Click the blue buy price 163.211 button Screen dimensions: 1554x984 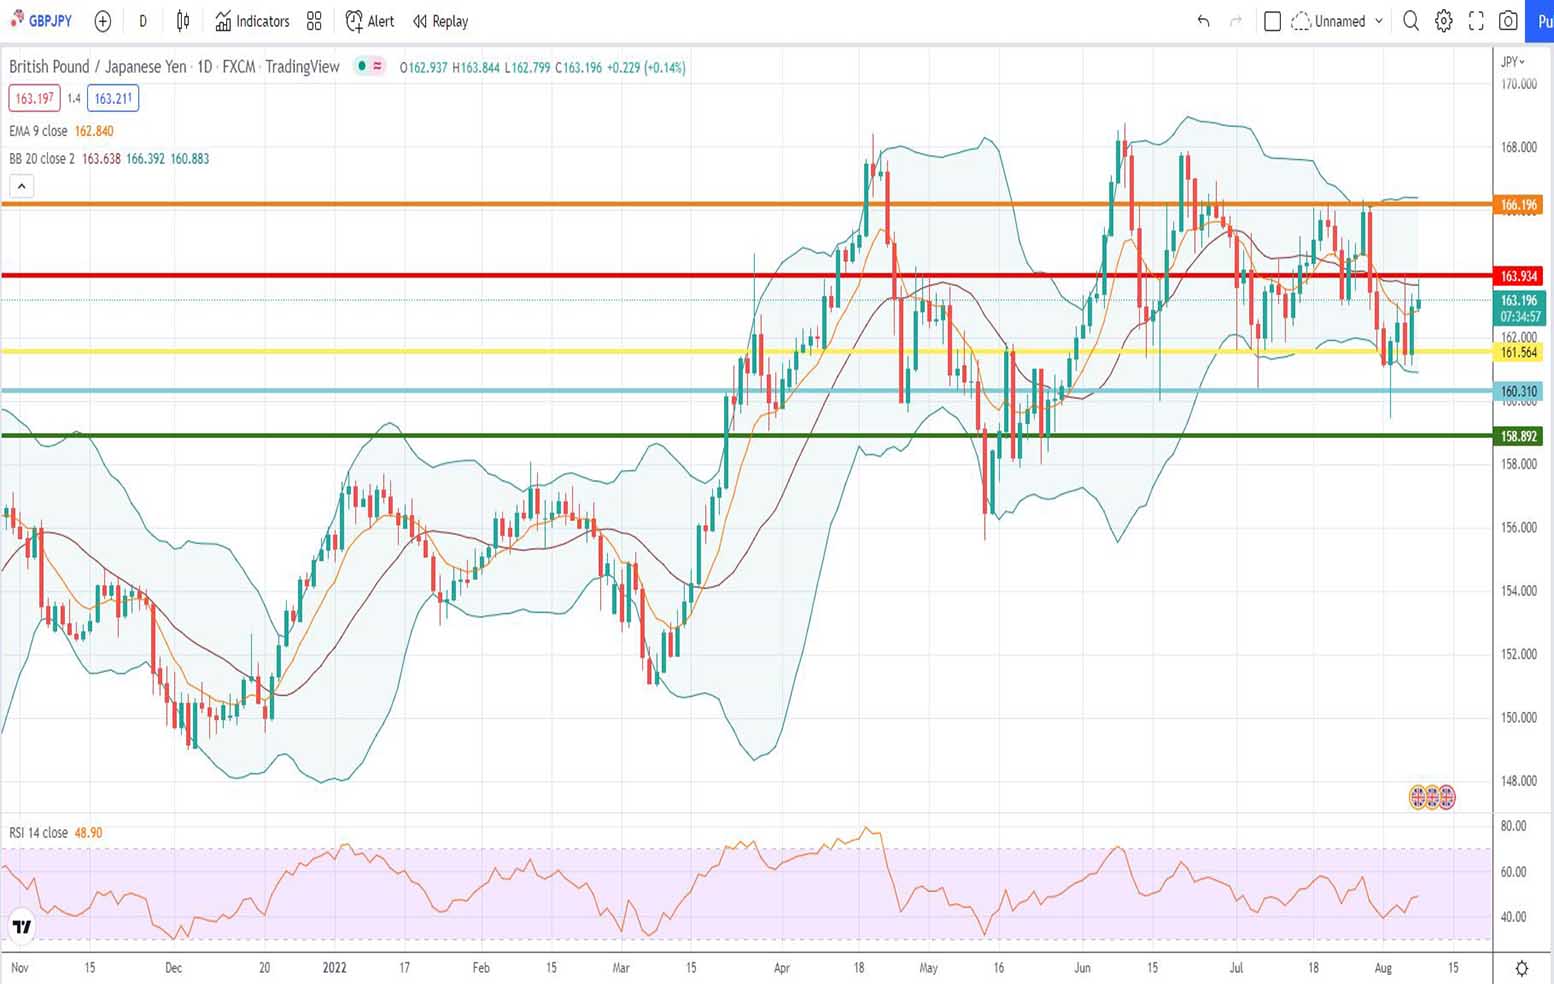point(113,98)
